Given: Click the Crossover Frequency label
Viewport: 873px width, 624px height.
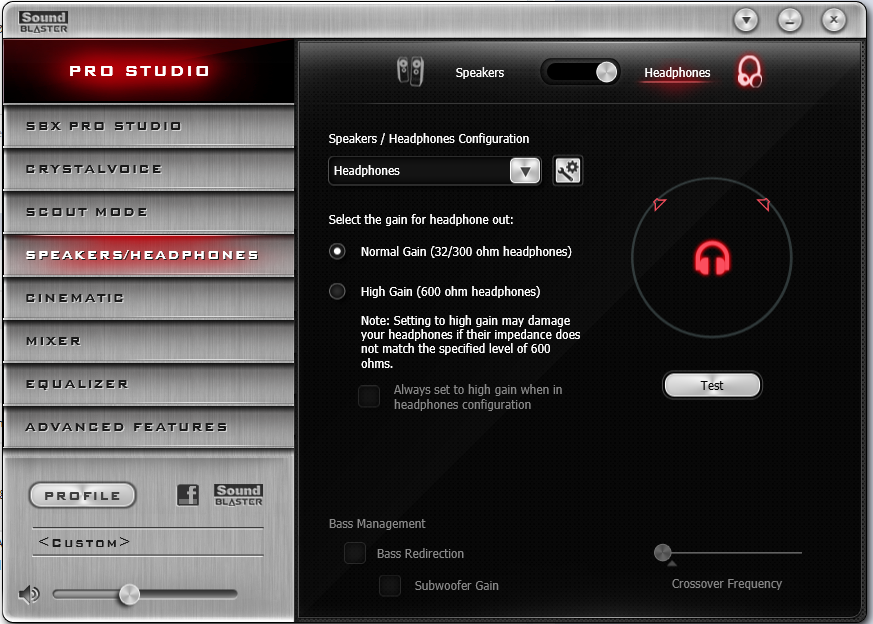Looking at the screenshot, I should 727,584.
